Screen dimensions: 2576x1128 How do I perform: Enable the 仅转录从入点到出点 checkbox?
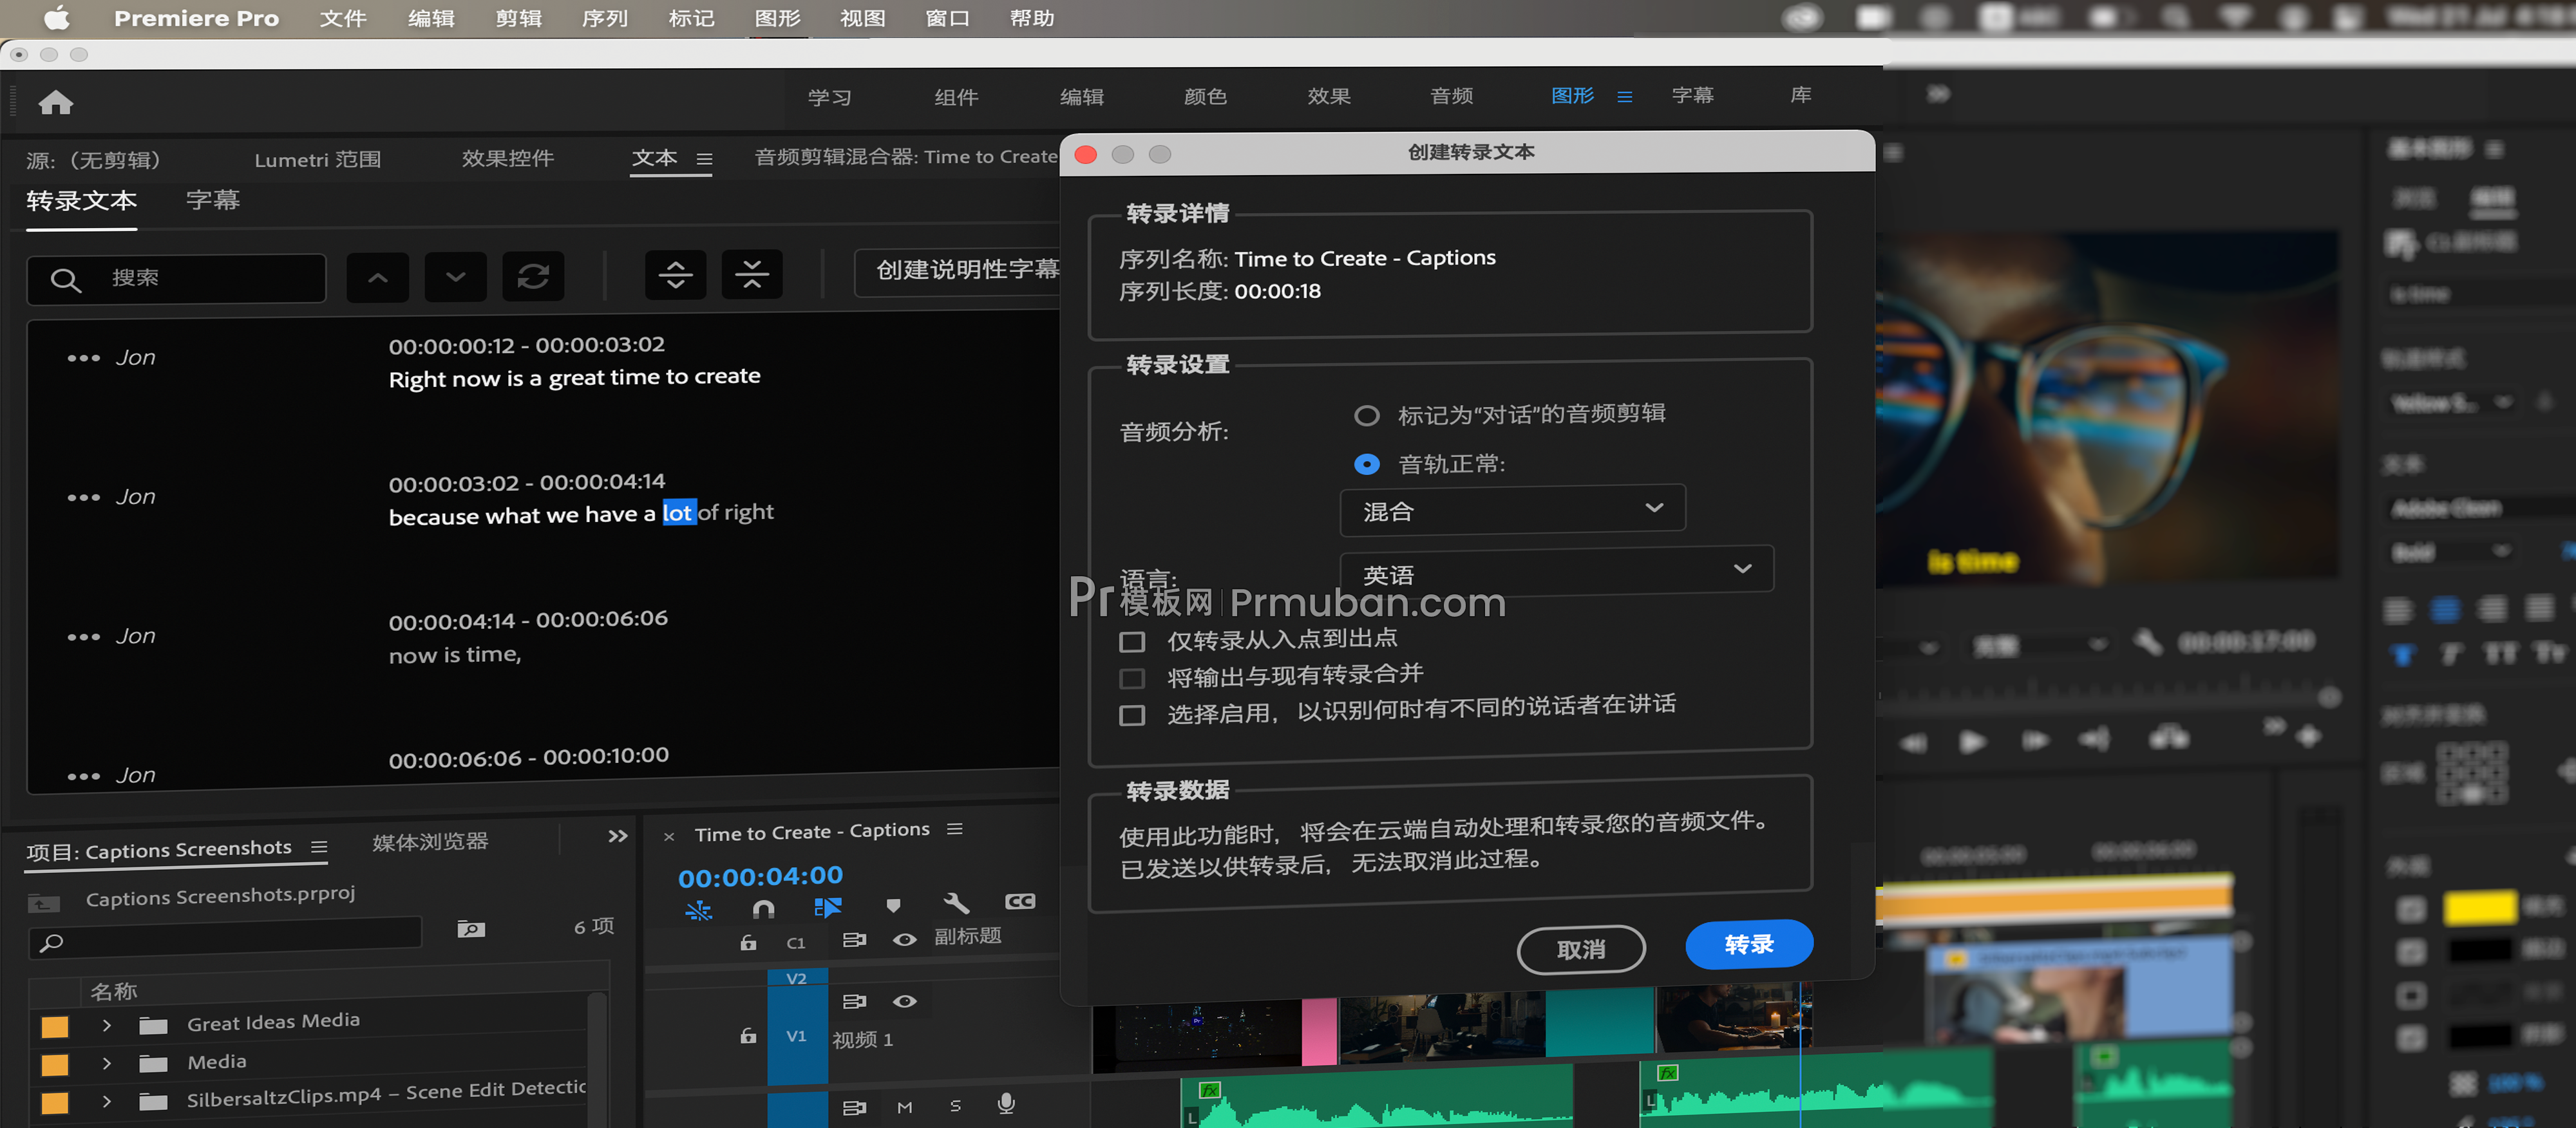1132,641
